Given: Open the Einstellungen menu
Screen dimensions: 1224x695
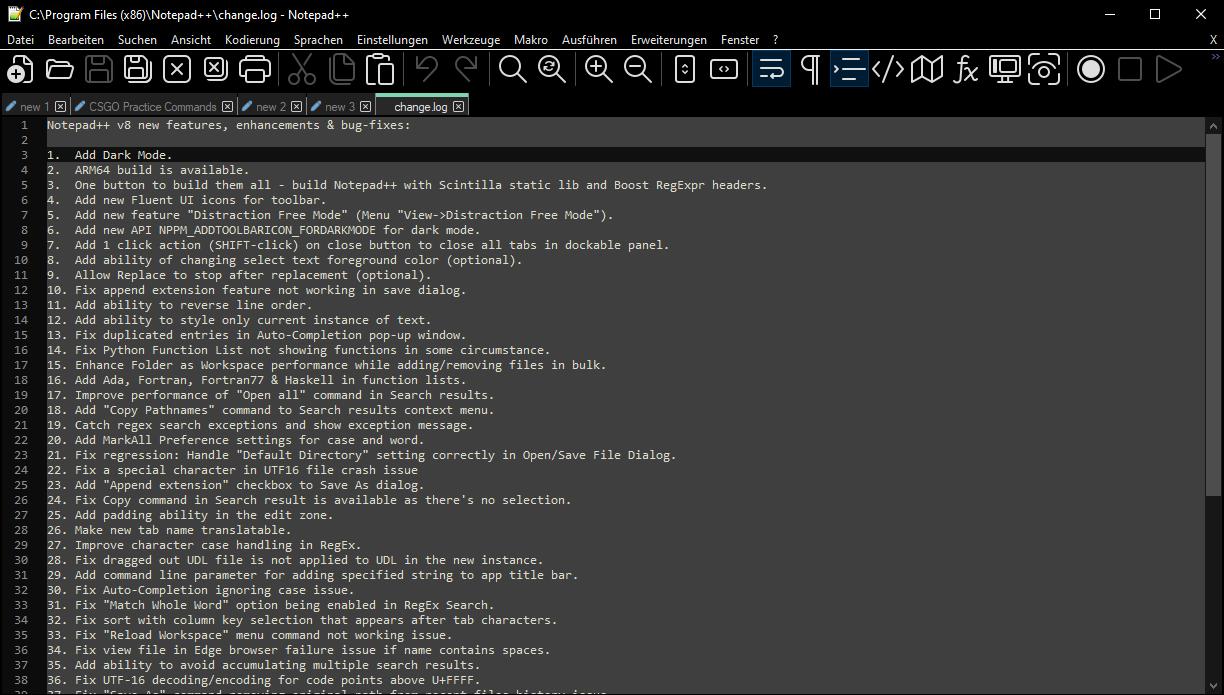Looking at the screenshot, I should click(392, 40).
